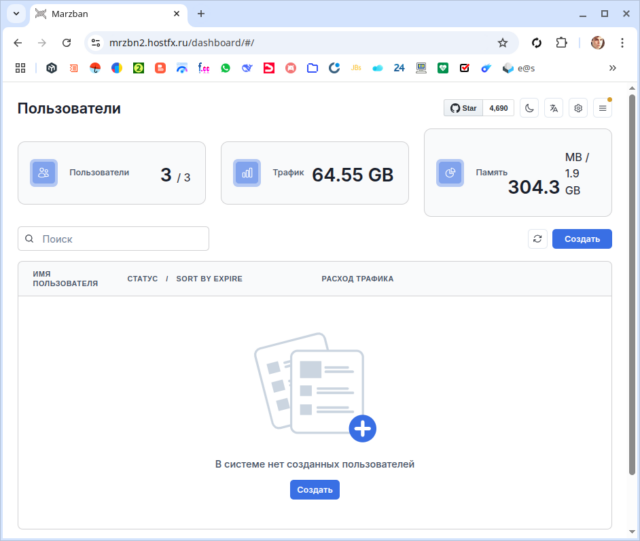Expand the Sort by expire option
640x541 pixels.
pos(209,279)
